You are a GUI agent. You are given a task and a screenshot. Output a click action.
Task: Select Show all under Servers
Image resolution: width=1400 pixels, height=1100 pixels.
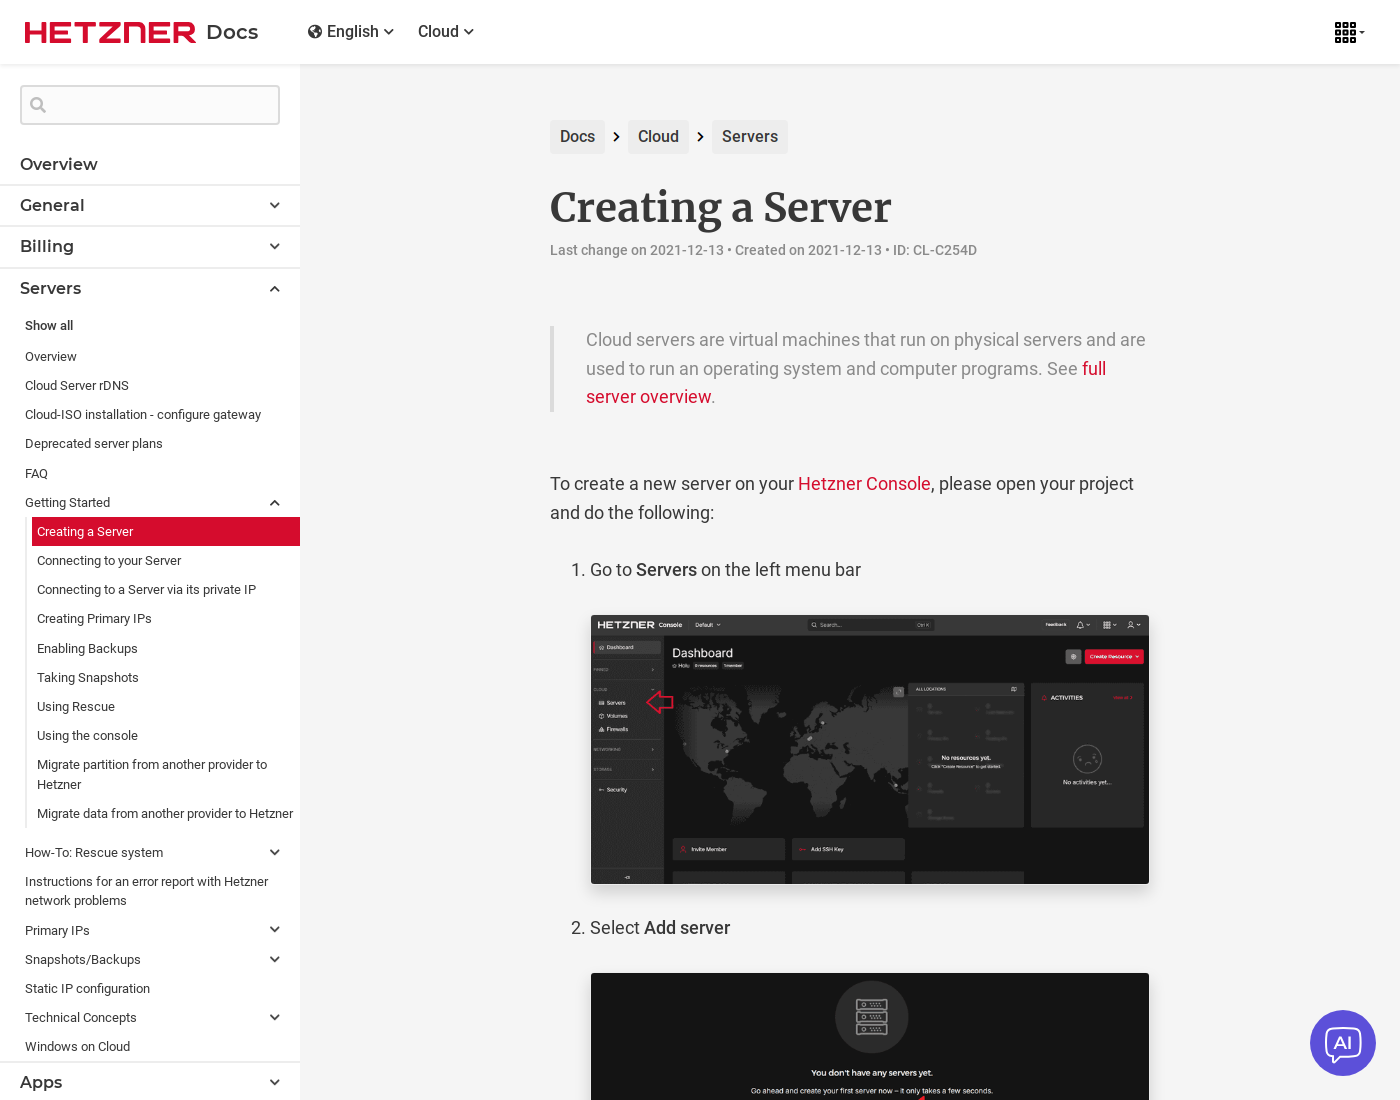click(x=49, y=326)
